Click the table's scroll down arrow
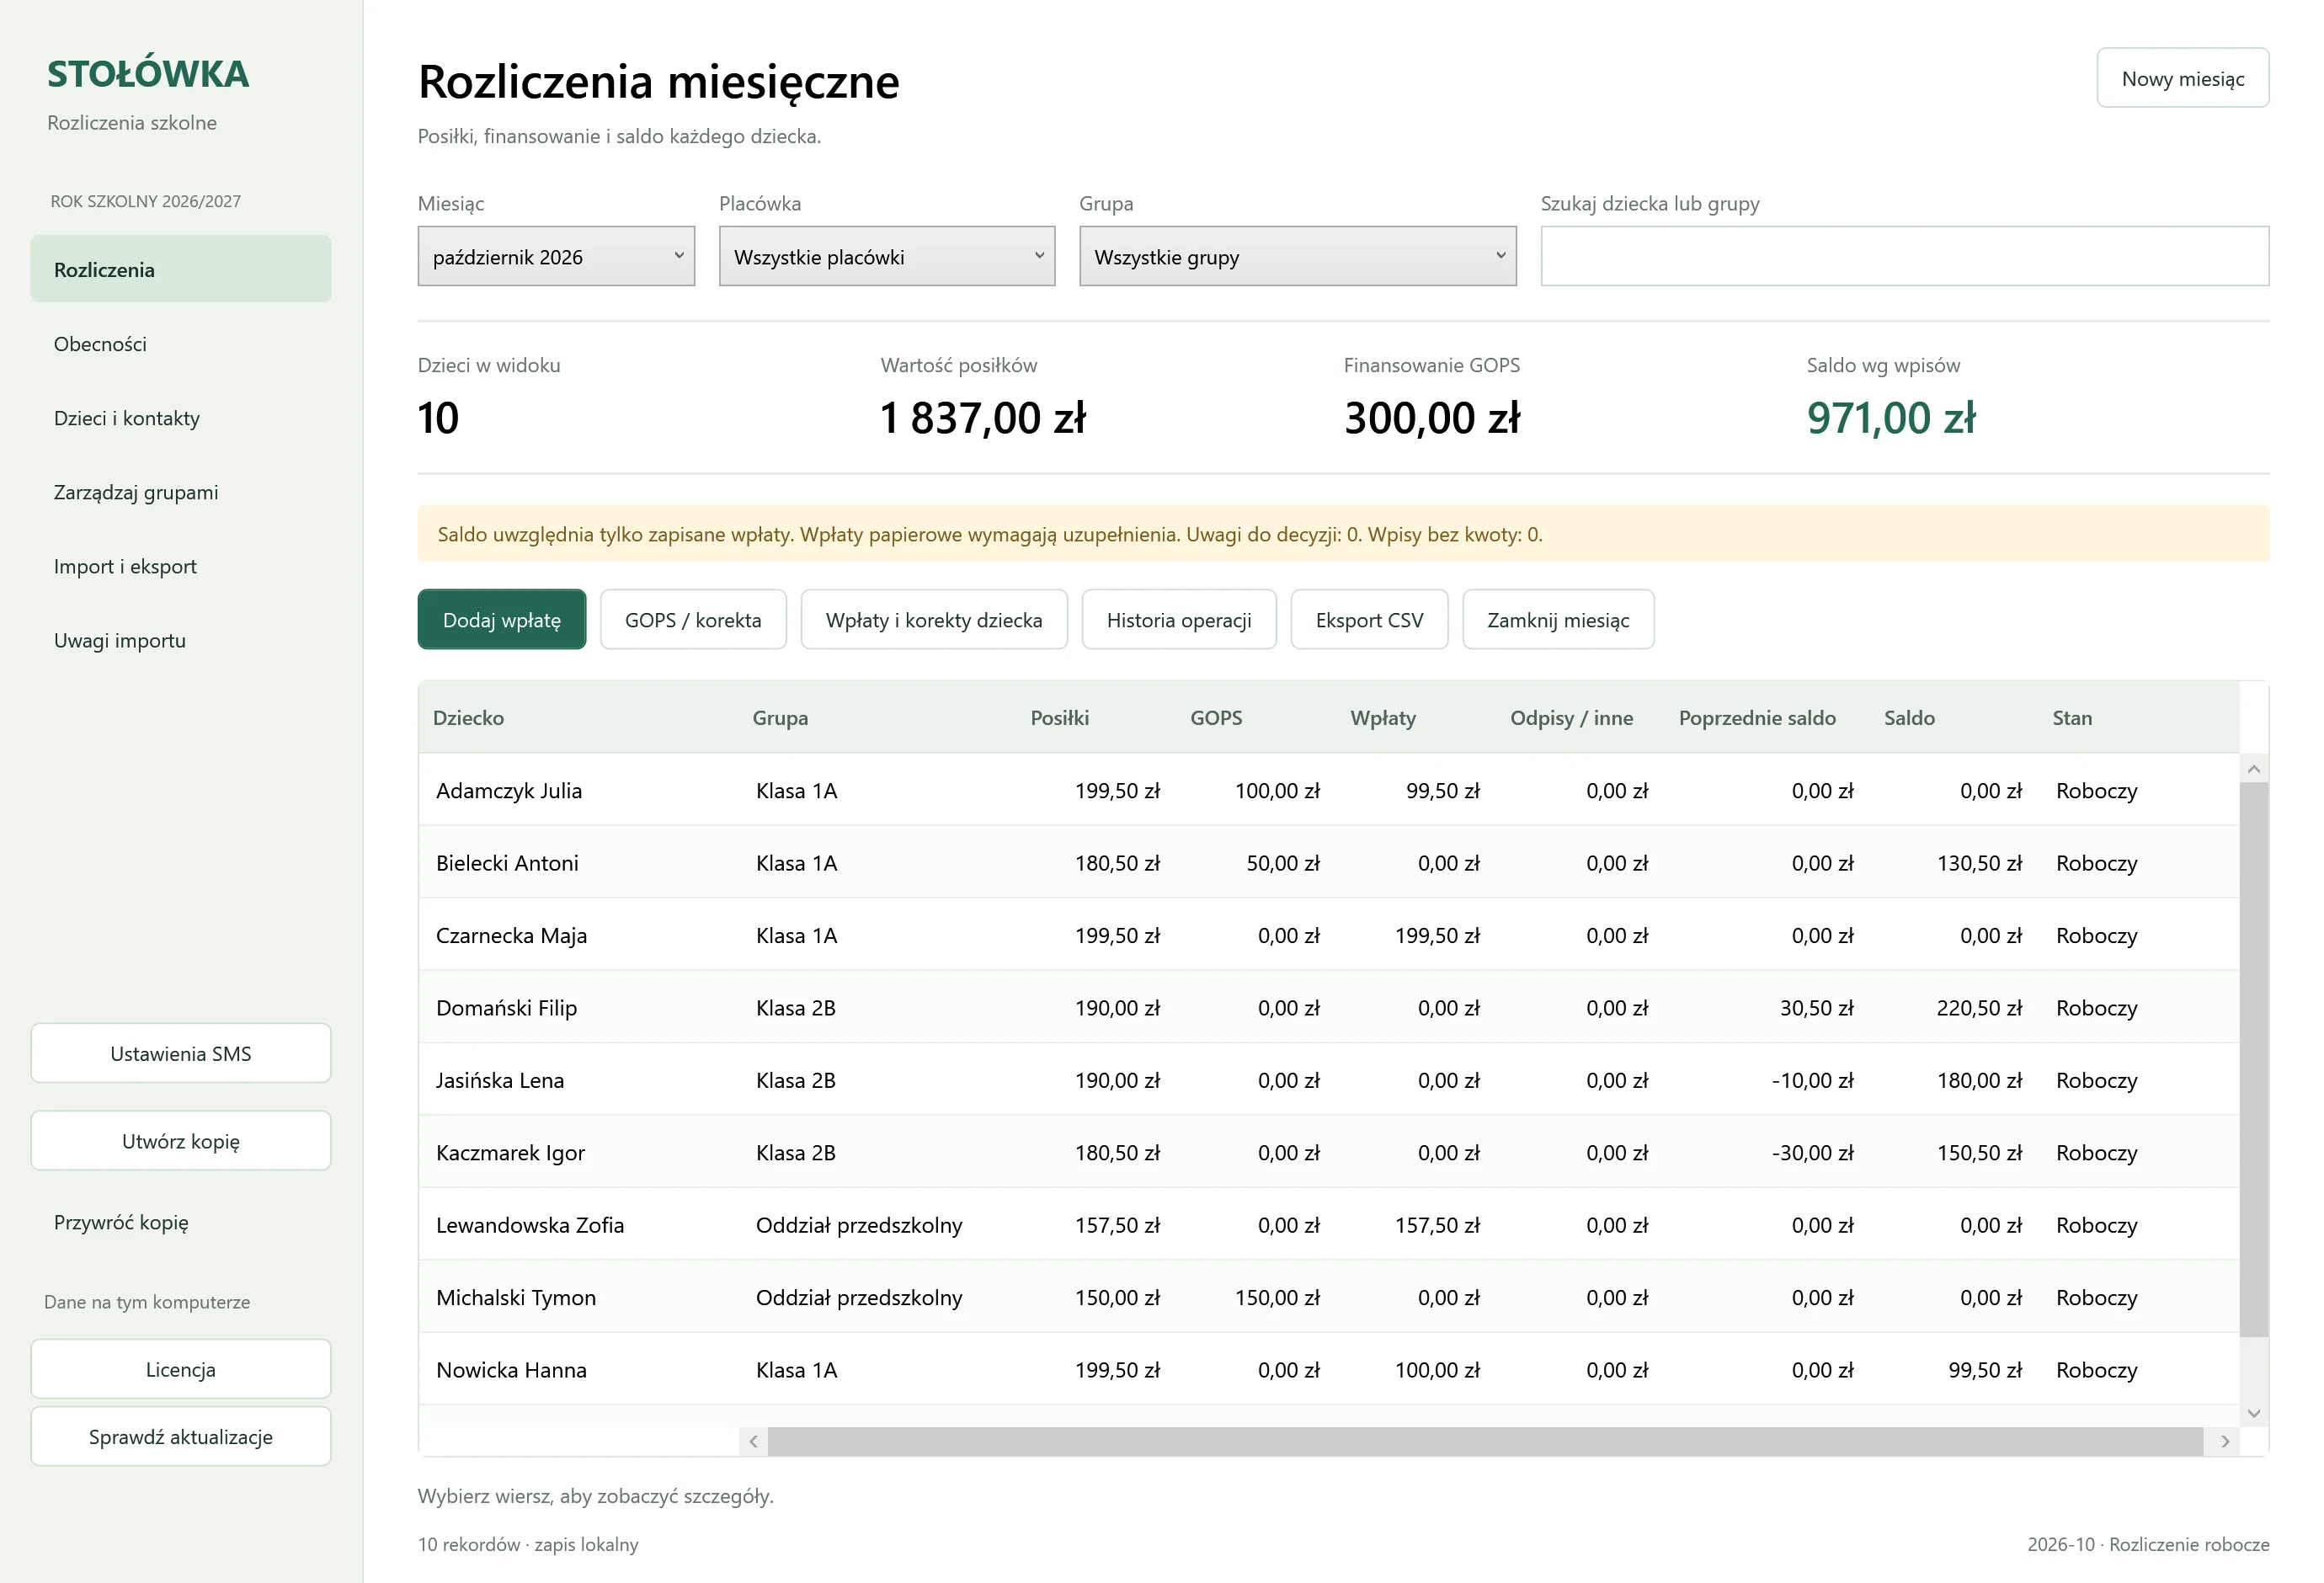Image resolution: width=2324 pixels, height=1583 pixels. tap(2254, 1413)
